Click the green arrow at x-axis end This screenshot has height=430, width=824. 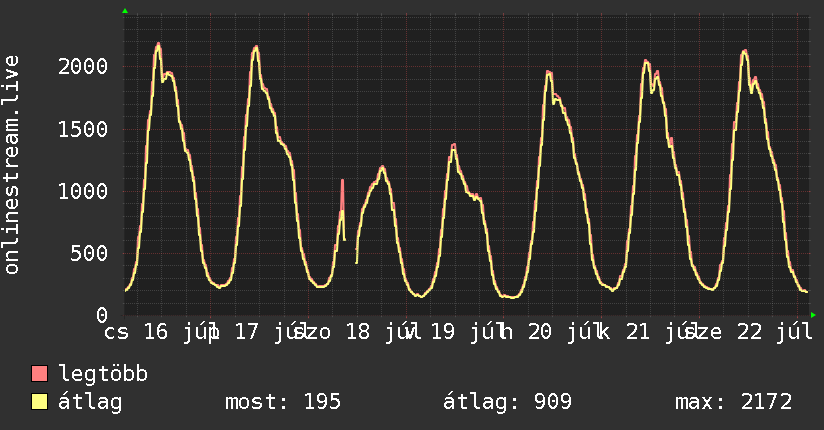coord(813,315)
